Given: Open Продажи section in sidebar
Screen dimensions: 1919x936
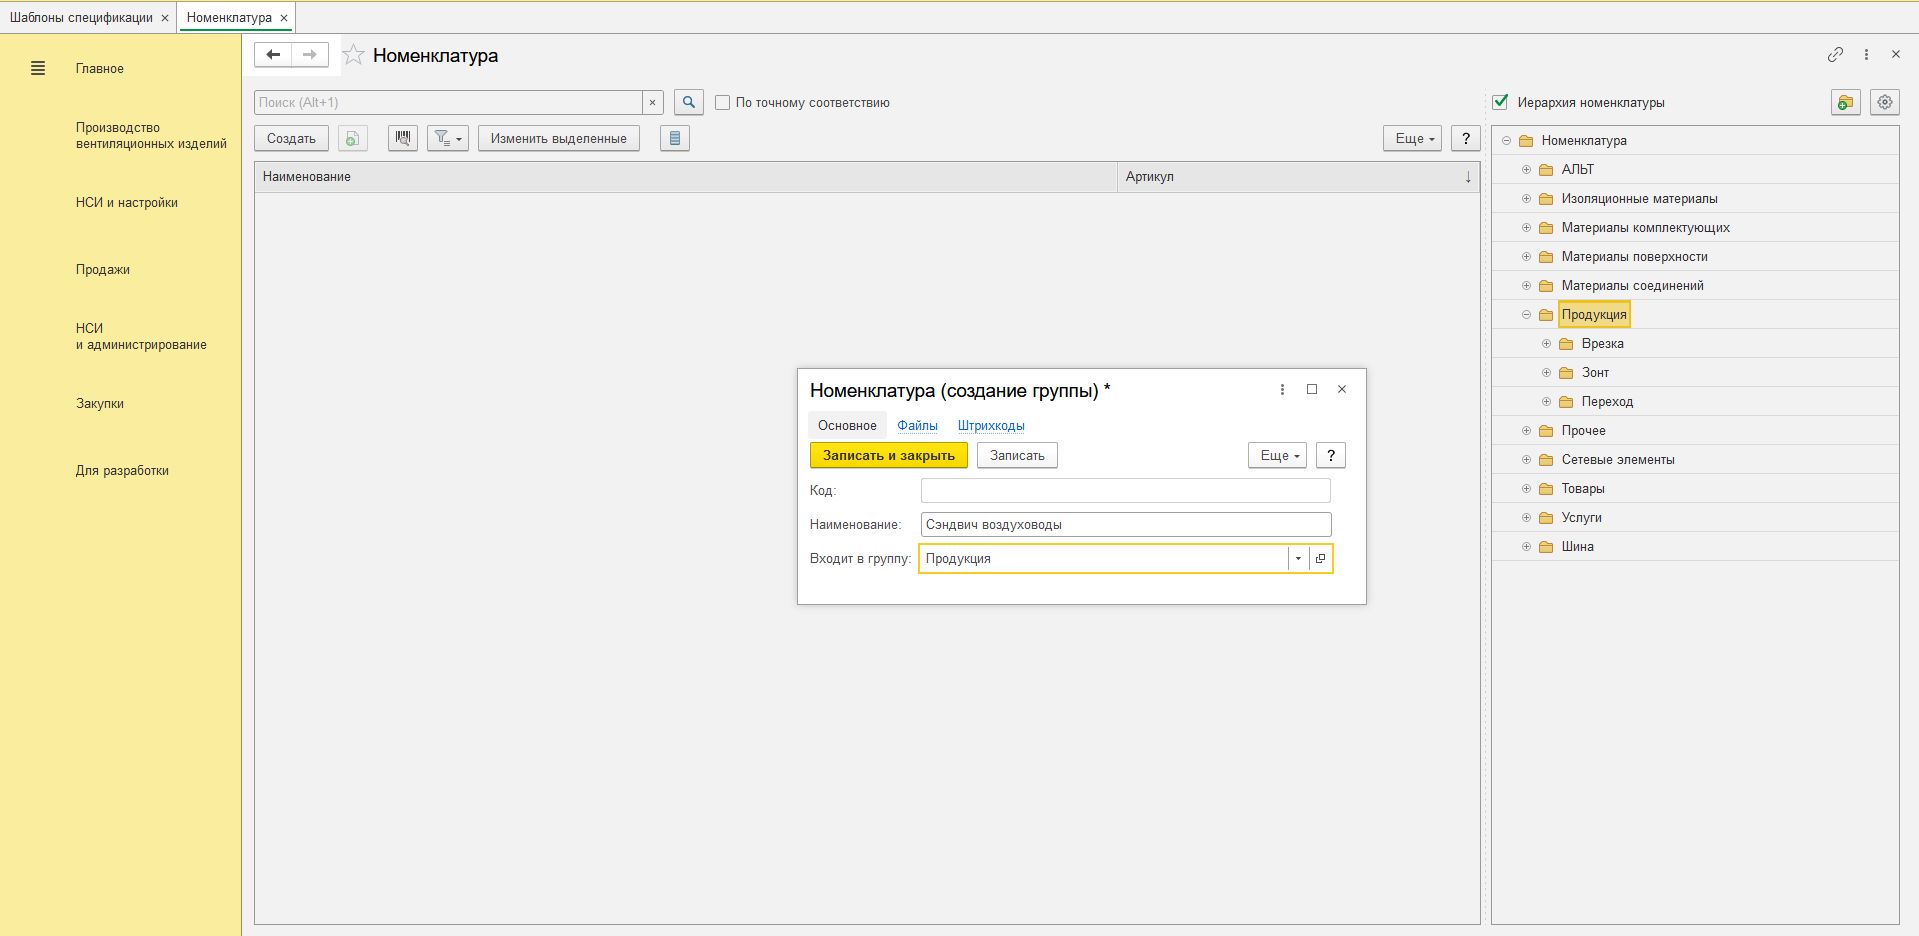Looking at the screenshot, I should point(103,270).
